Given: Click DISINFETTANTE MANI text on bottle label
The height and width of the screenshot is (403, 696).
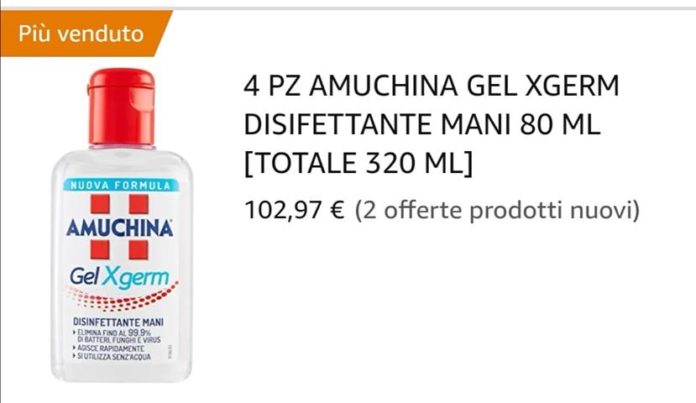Looking at the screenshot, I should [x=118, y=322].
